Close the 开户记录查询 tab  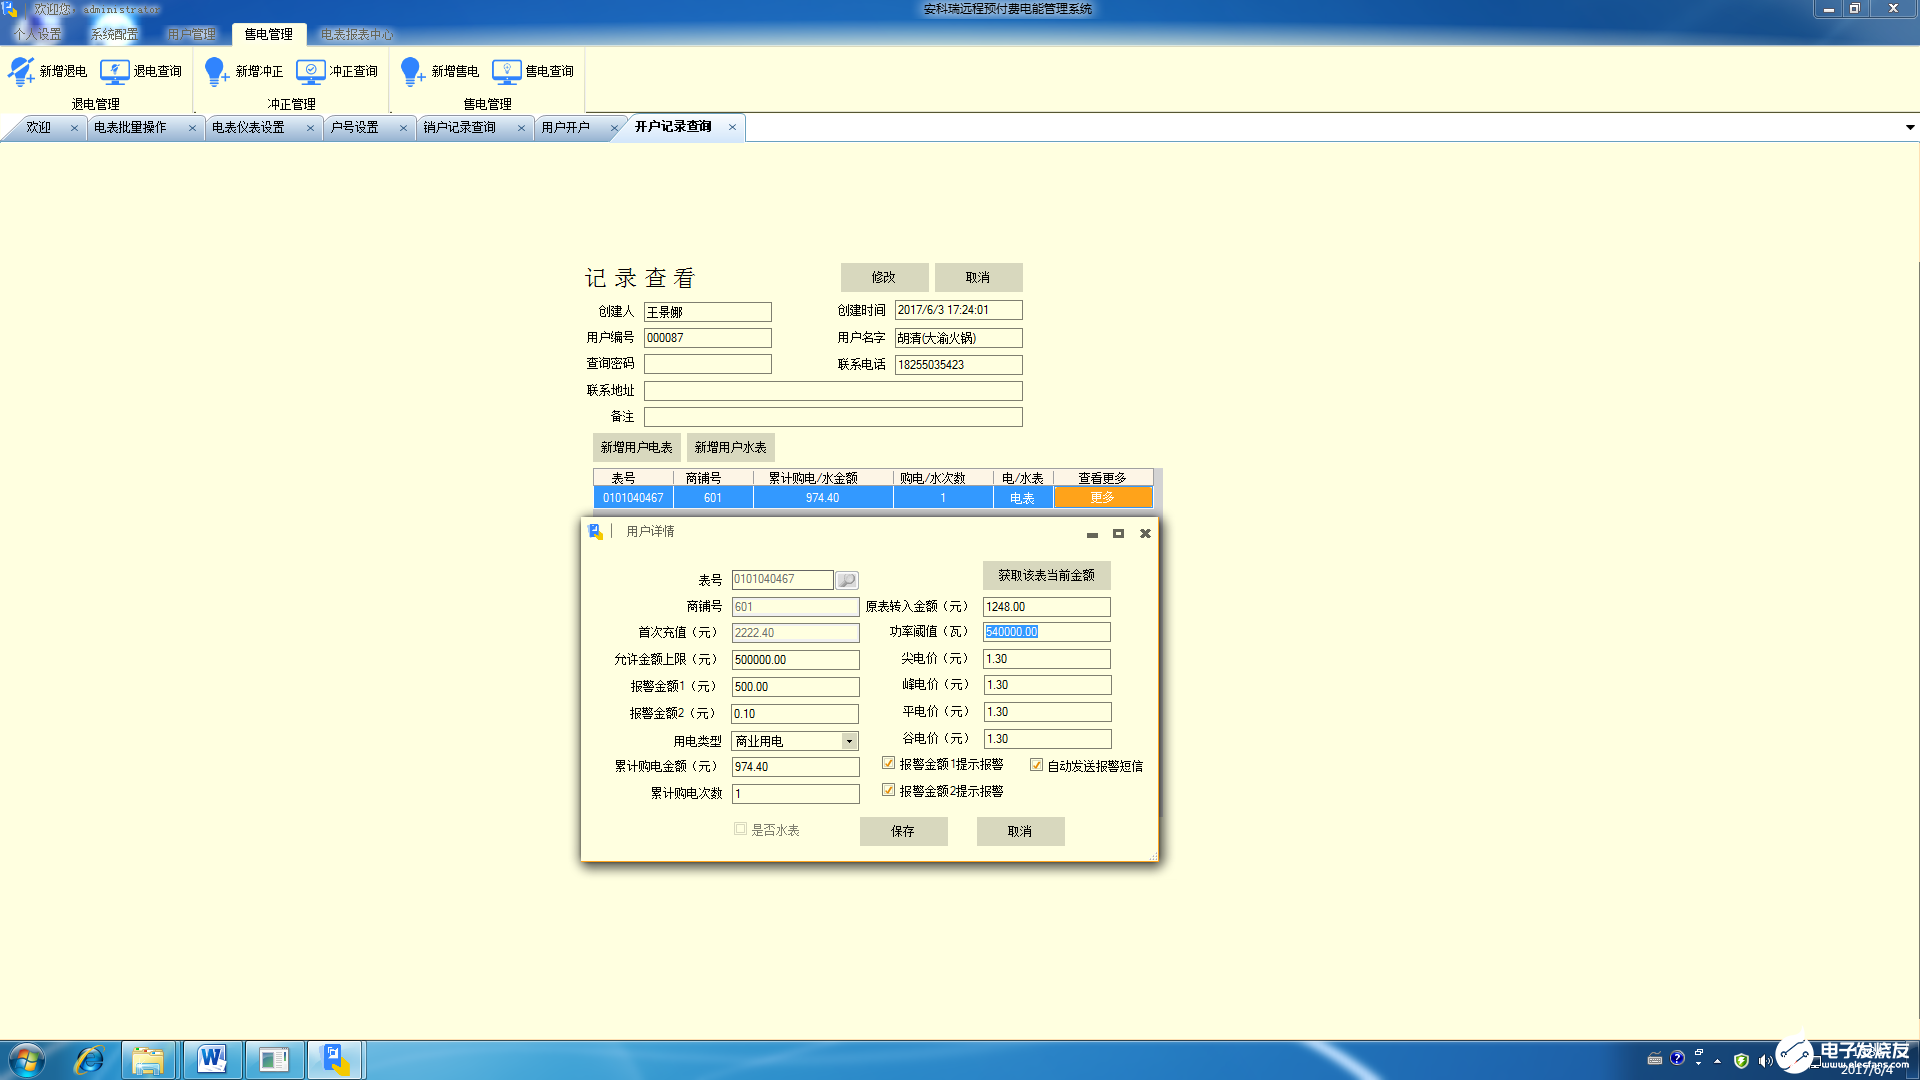tap(732, 127)
